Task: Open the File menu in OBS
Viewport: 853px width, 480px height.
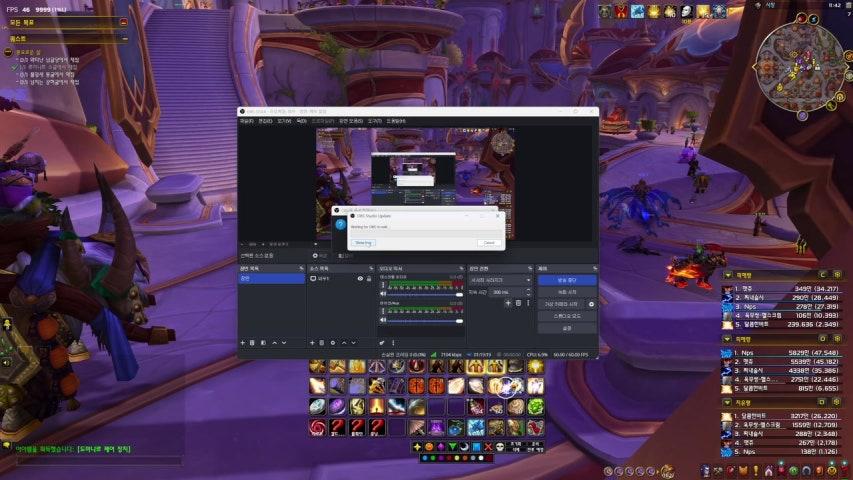Action: pos(247,121)
